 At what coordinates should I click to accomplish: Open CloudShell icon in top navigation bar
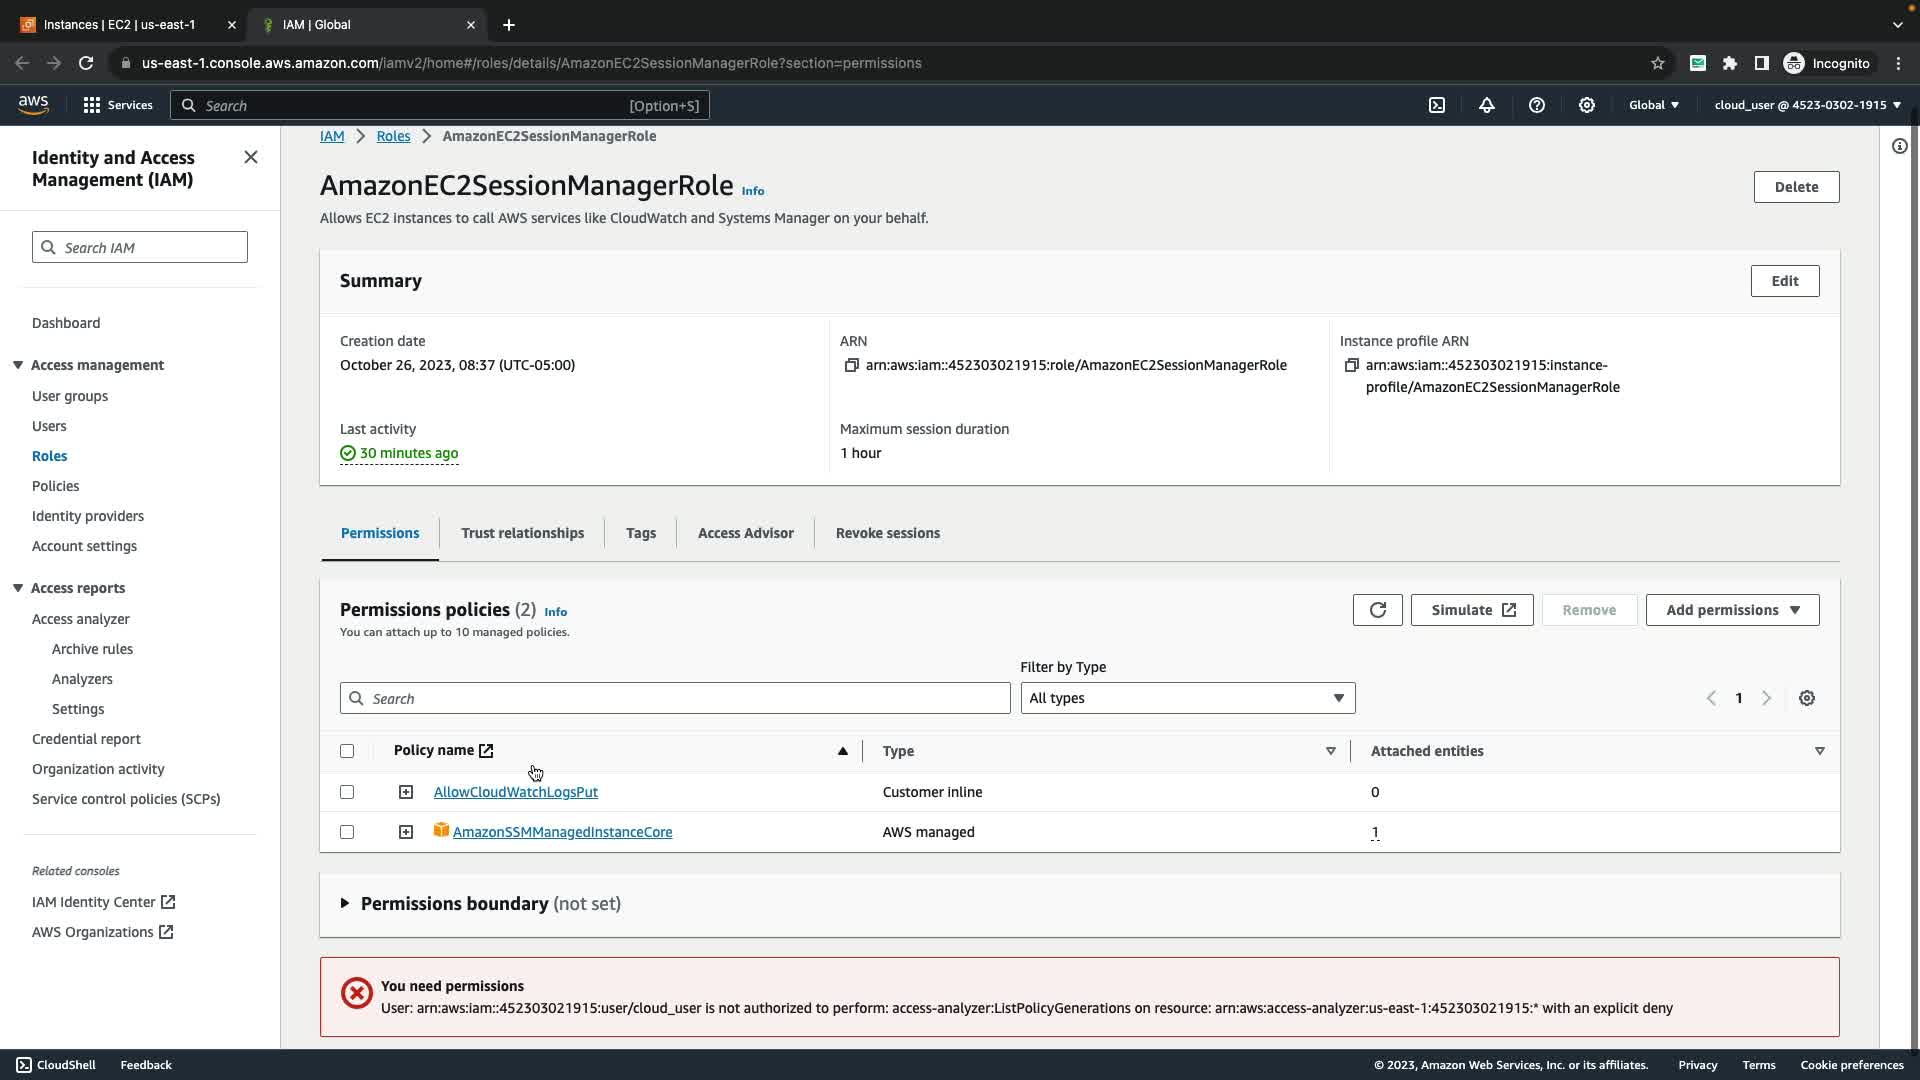1437,105
